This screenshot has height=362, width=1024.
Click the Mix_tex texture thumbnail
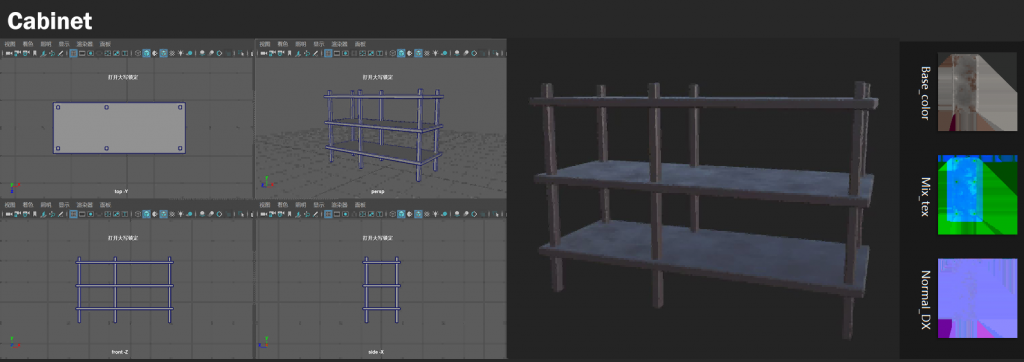[978, 195]
